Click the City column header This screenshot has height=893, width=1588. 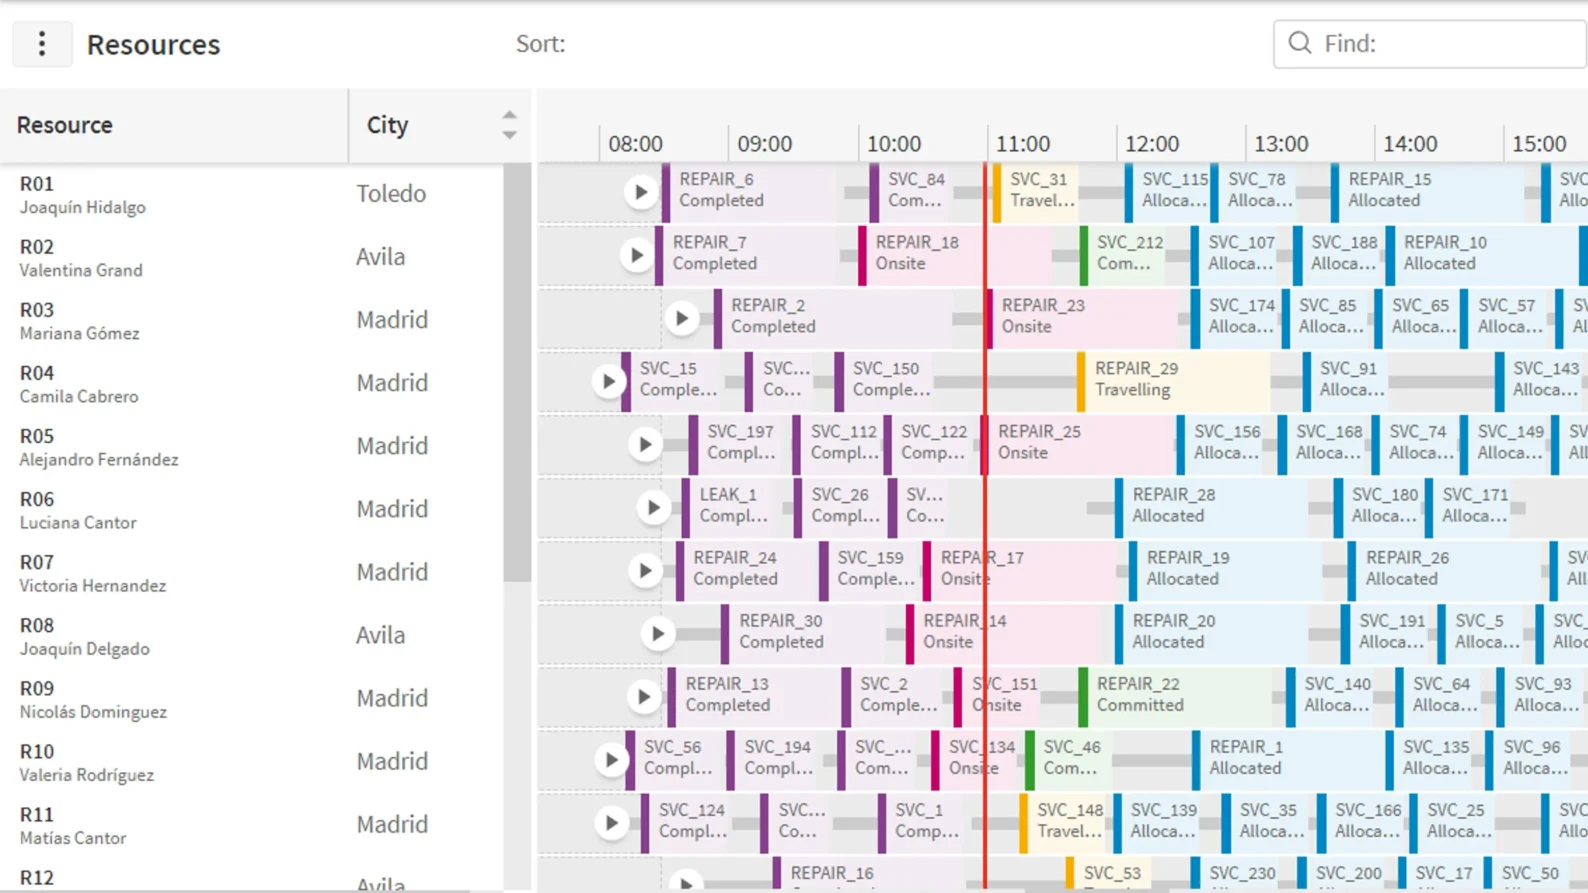(x=388, y=125)
